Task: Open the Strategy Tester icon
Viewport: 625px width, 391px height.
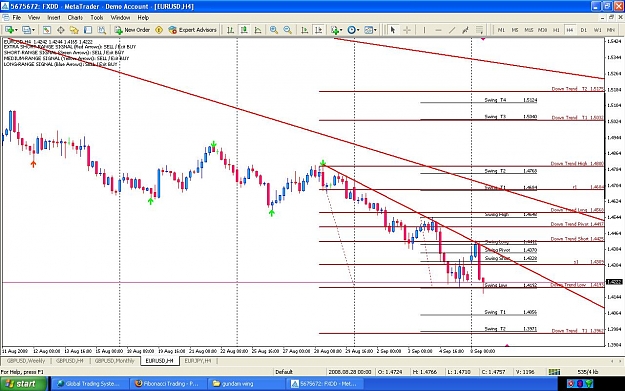Action: coord(102,30)
